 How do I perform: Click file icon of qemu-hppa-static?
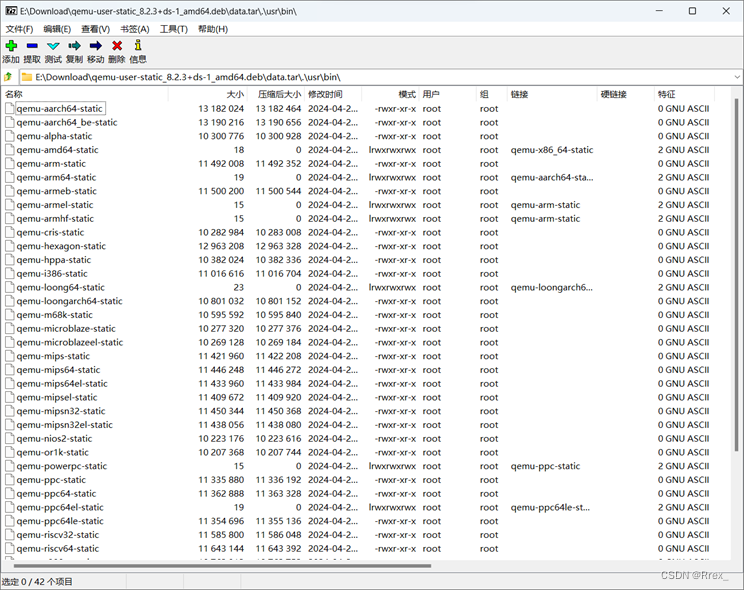[9, 260]
